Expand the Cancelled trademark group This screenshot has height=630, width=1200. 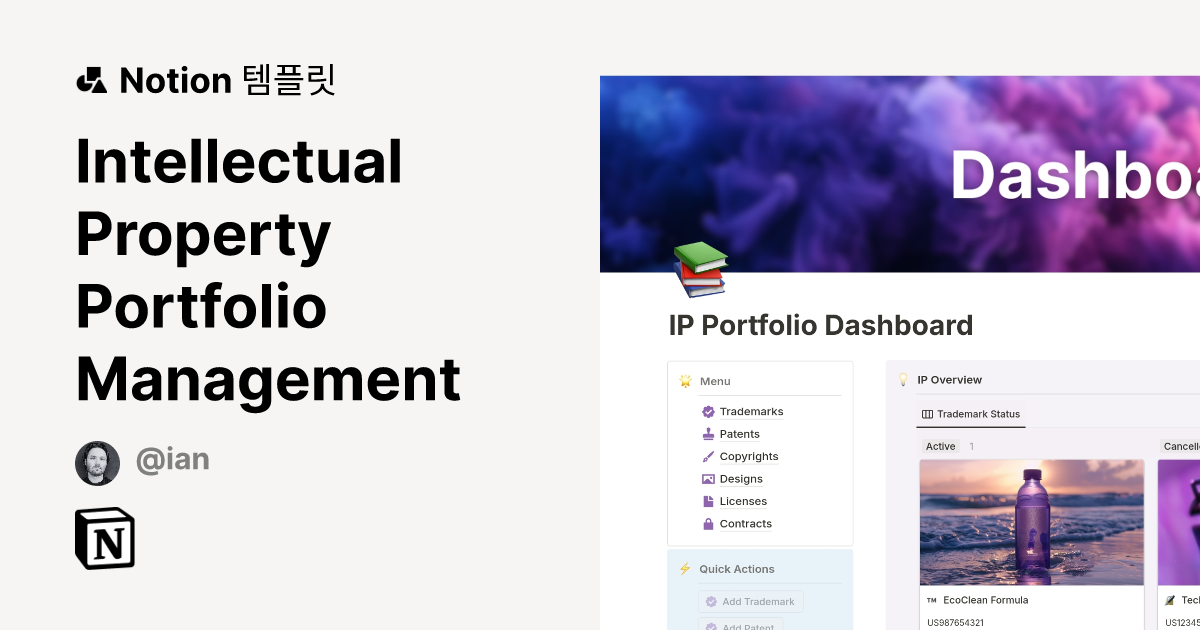pyautogui.click(x=1180, y=446)
